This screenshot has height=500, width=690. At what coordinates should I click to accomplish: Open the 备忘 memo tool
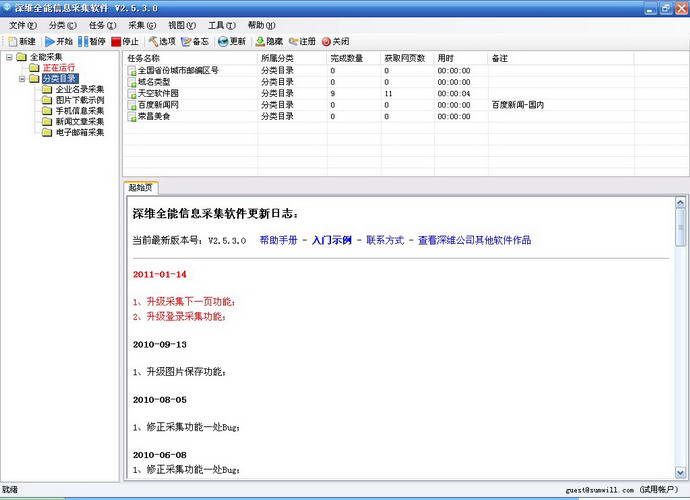coord(195,41)
